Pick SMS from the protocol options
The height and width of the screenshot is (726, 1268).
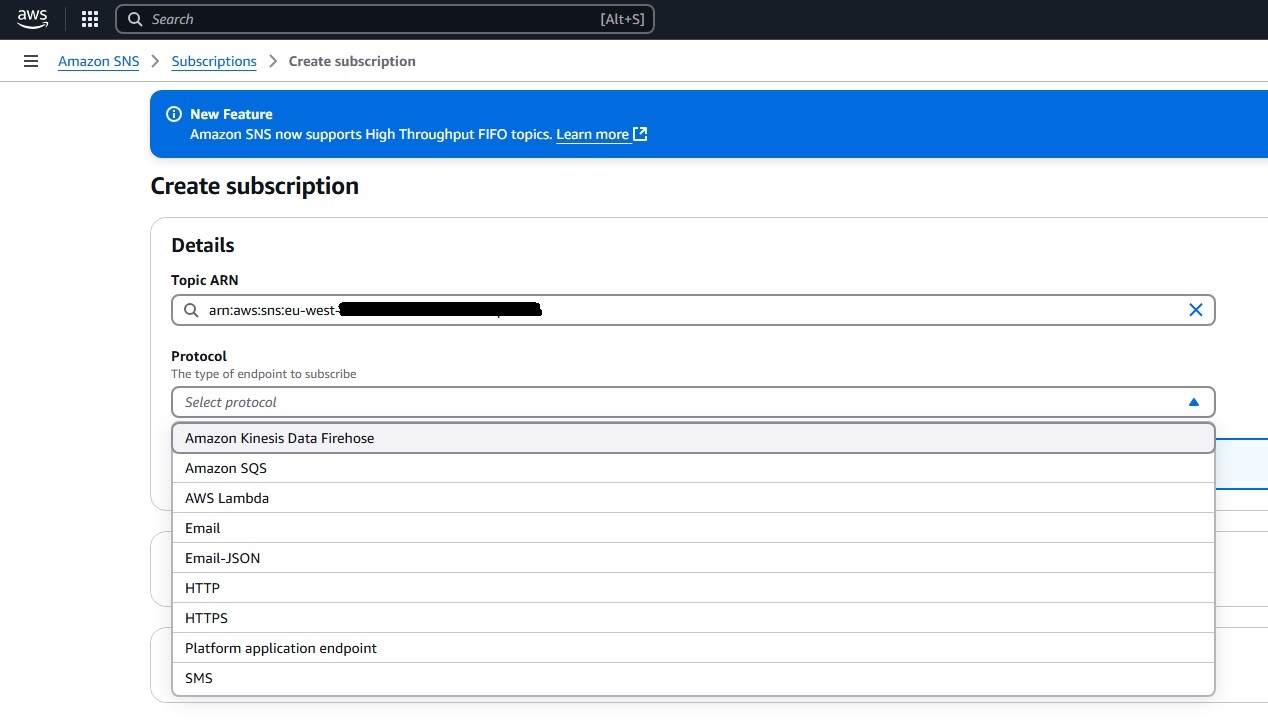[198, 677]
